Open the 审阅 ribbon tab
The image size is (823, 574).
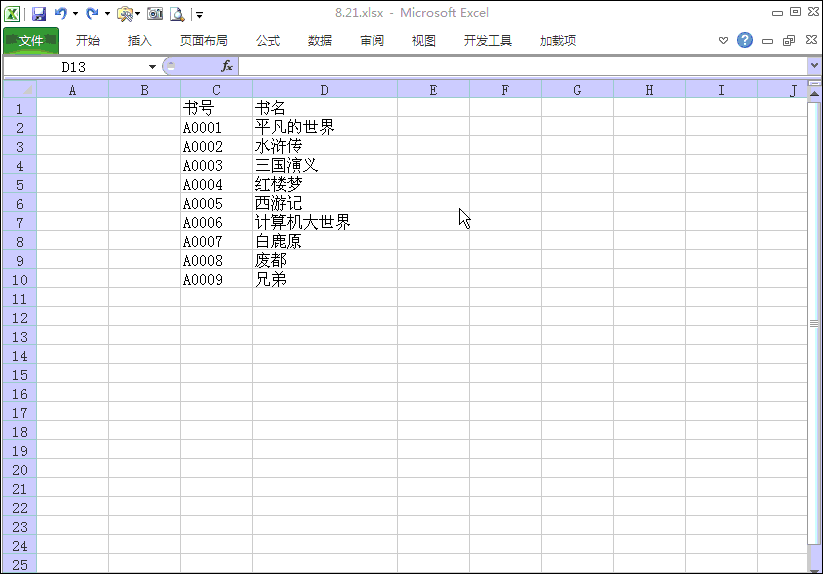[372, 40]
